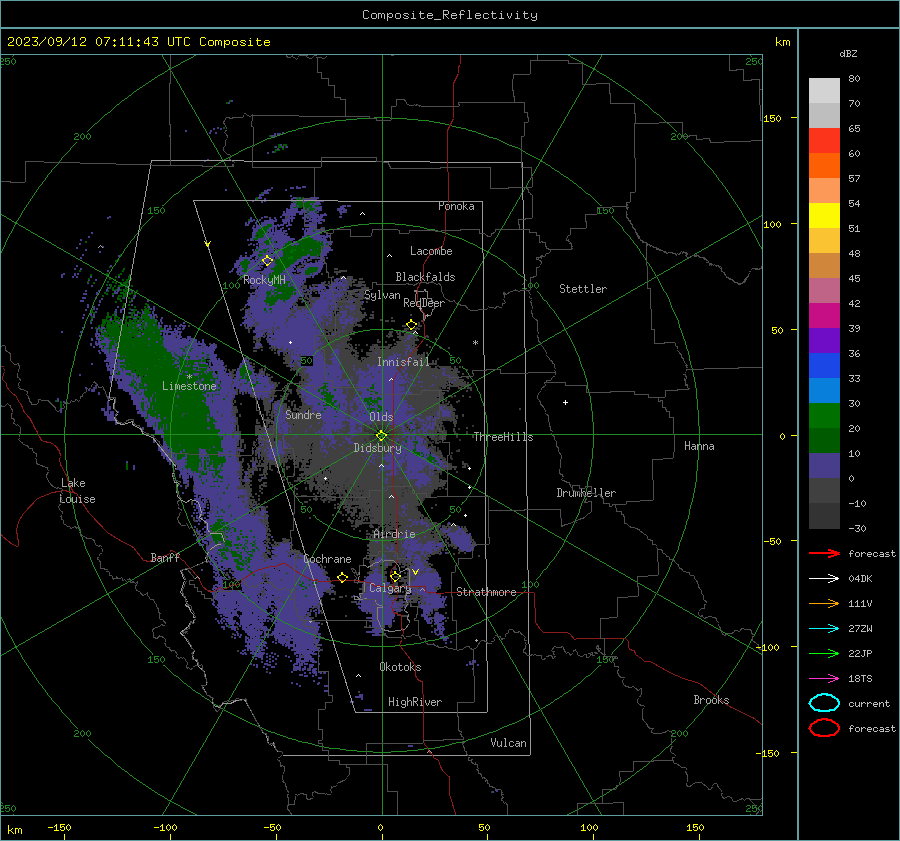Select the red forecast ellipse legend icon
The image size is (900, 841).
pos(824,728)
